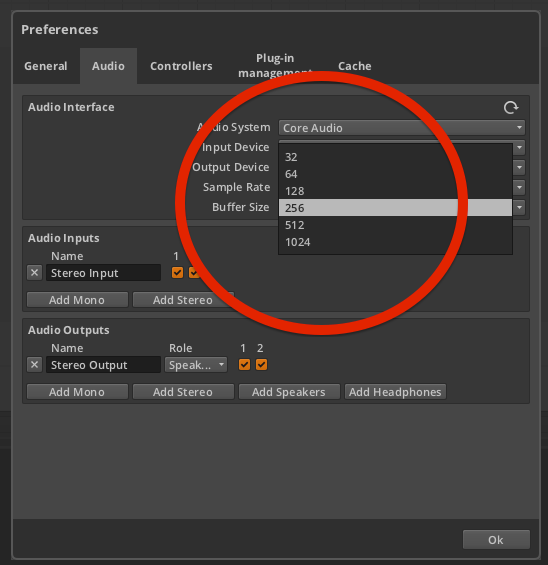Toggle Stereo Output channel 1 checkbox
This screenshot has width=548, height=565.
tap(244, 364)
